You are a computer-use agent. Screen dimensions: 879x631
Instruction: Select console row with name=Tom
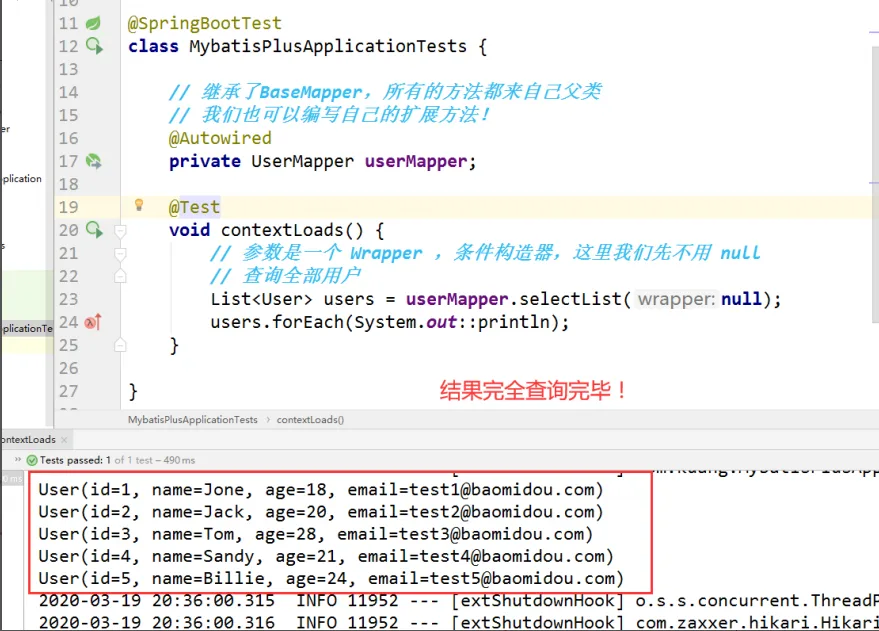pyautogui.click(x=316, y=534)
